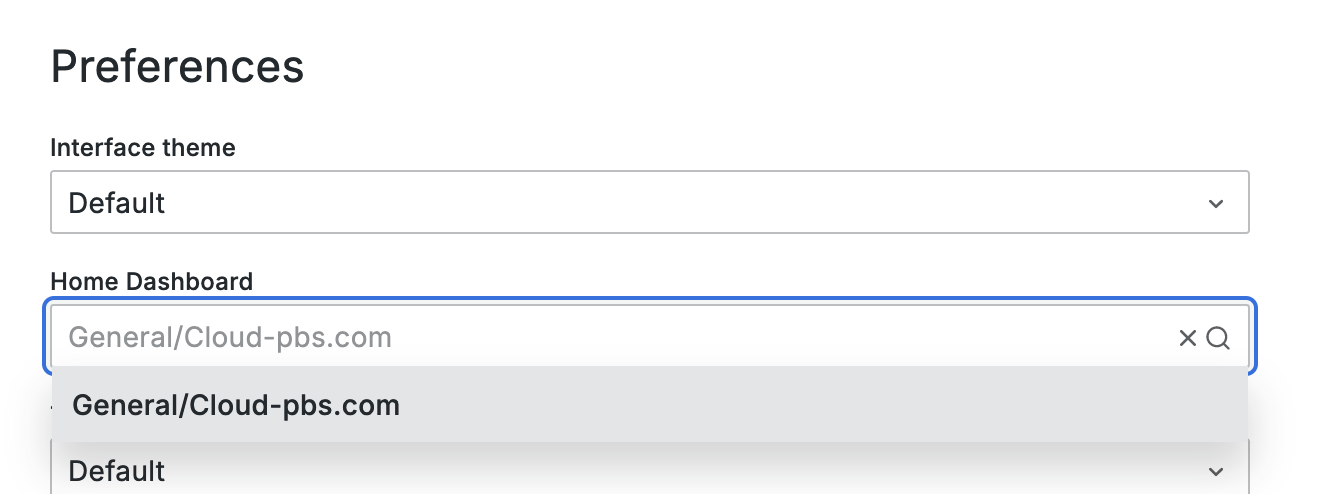Expand the Interface theme chevron arrow
The width and height of the screenshot is (1324, 494).
pos(1215,203)
